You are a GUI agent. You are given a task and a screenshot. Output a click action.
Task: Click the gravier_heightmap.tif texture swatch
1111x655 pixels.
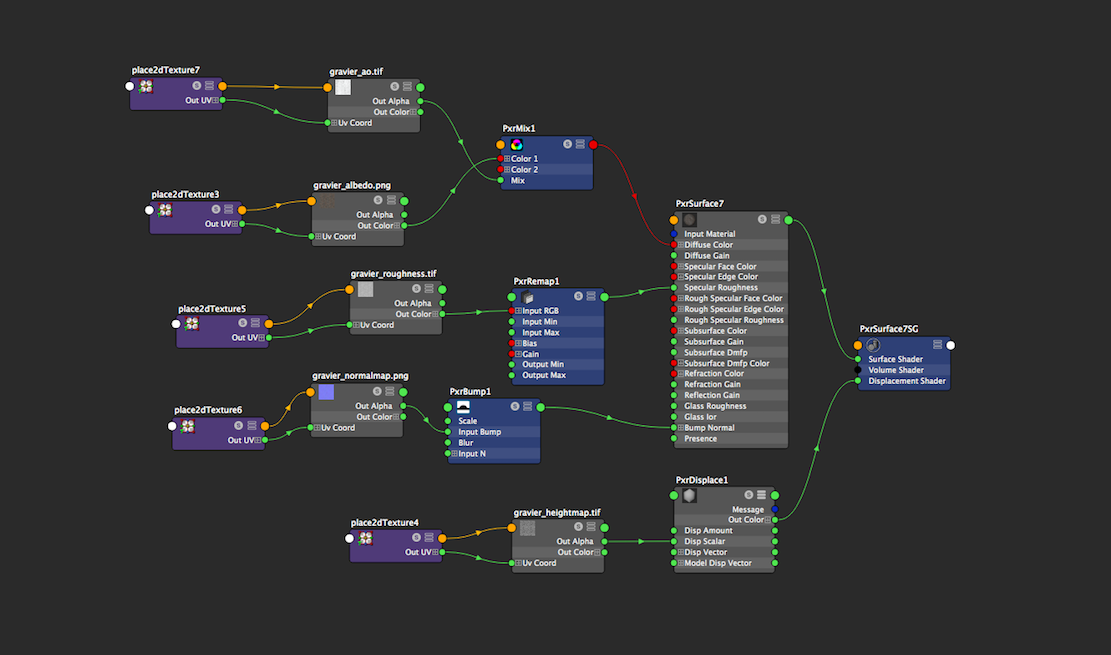(x=527, y=528)
